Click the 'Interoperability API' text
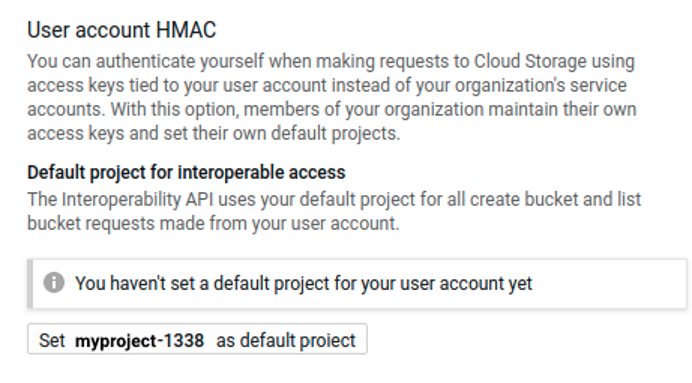This screenshot has width=692, height=383. point(137,199)
